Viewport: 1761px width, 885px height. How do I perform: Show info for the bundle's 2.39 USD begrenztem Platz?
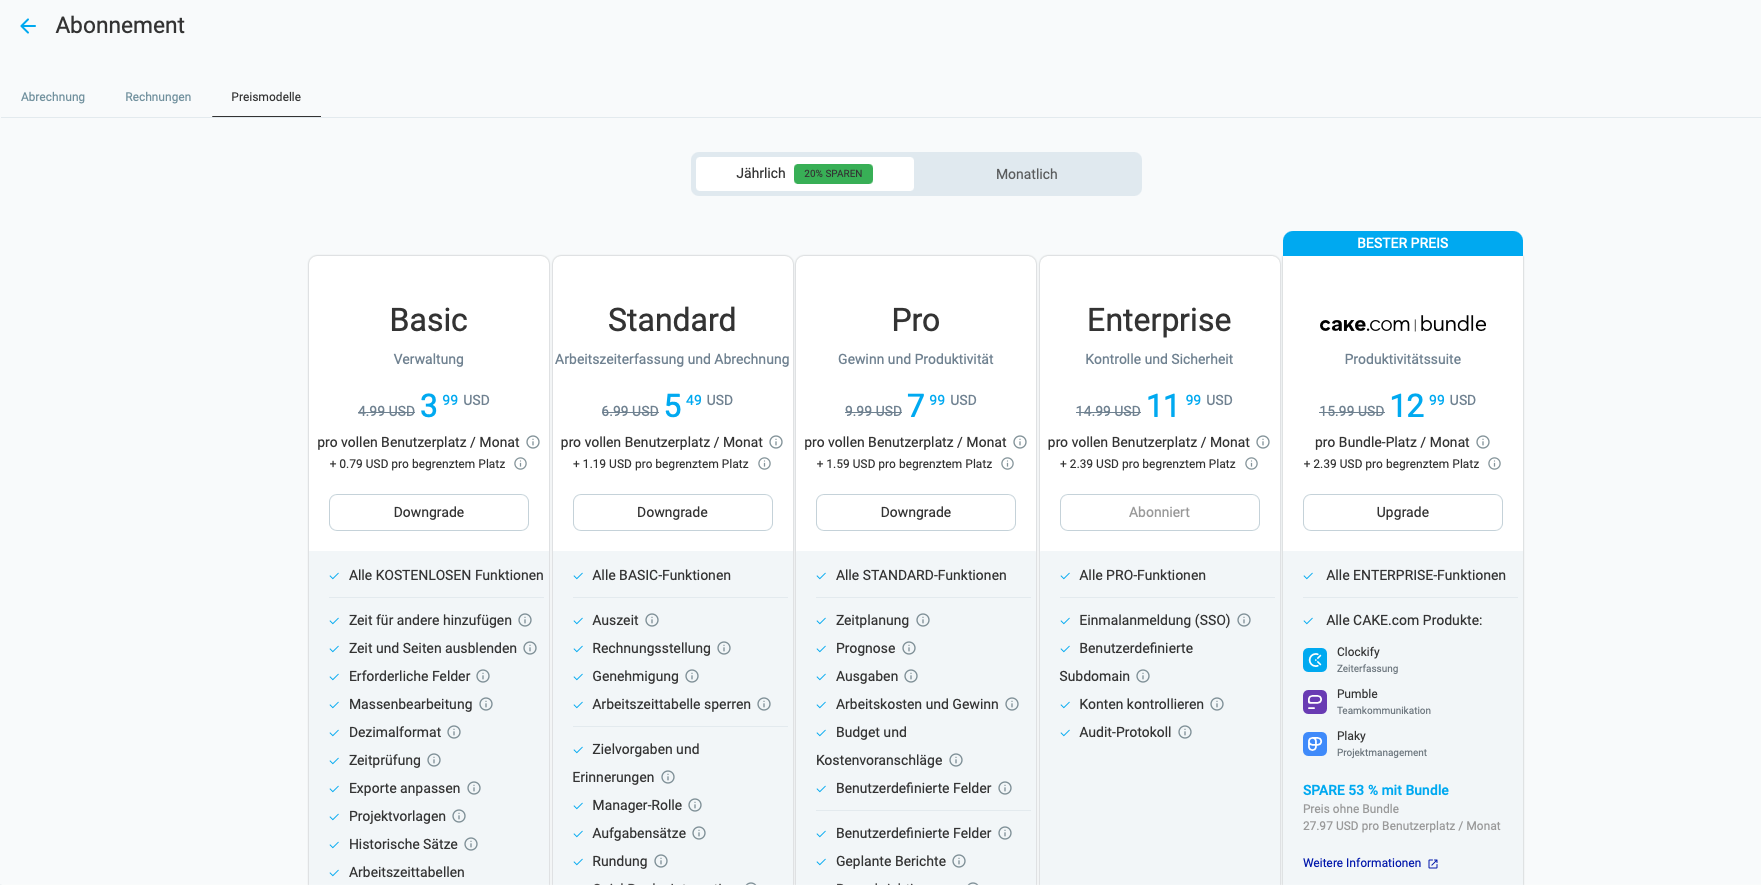[1494, 464]
